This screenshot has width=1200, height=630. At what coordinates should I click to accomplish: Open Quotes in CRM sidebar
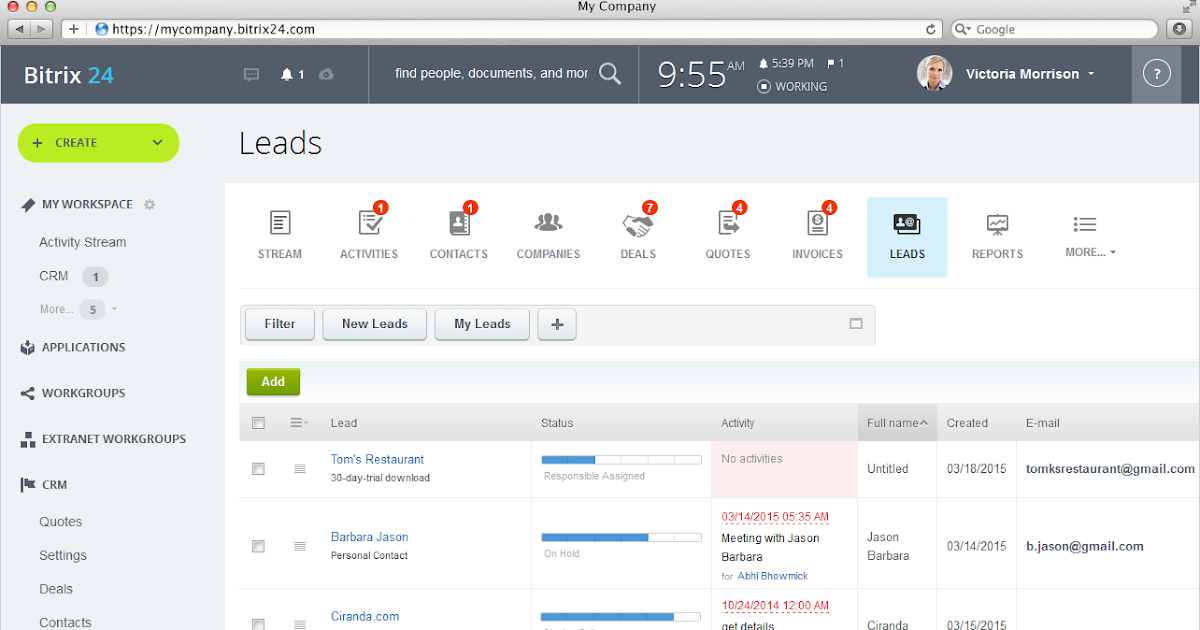point(61,522)
